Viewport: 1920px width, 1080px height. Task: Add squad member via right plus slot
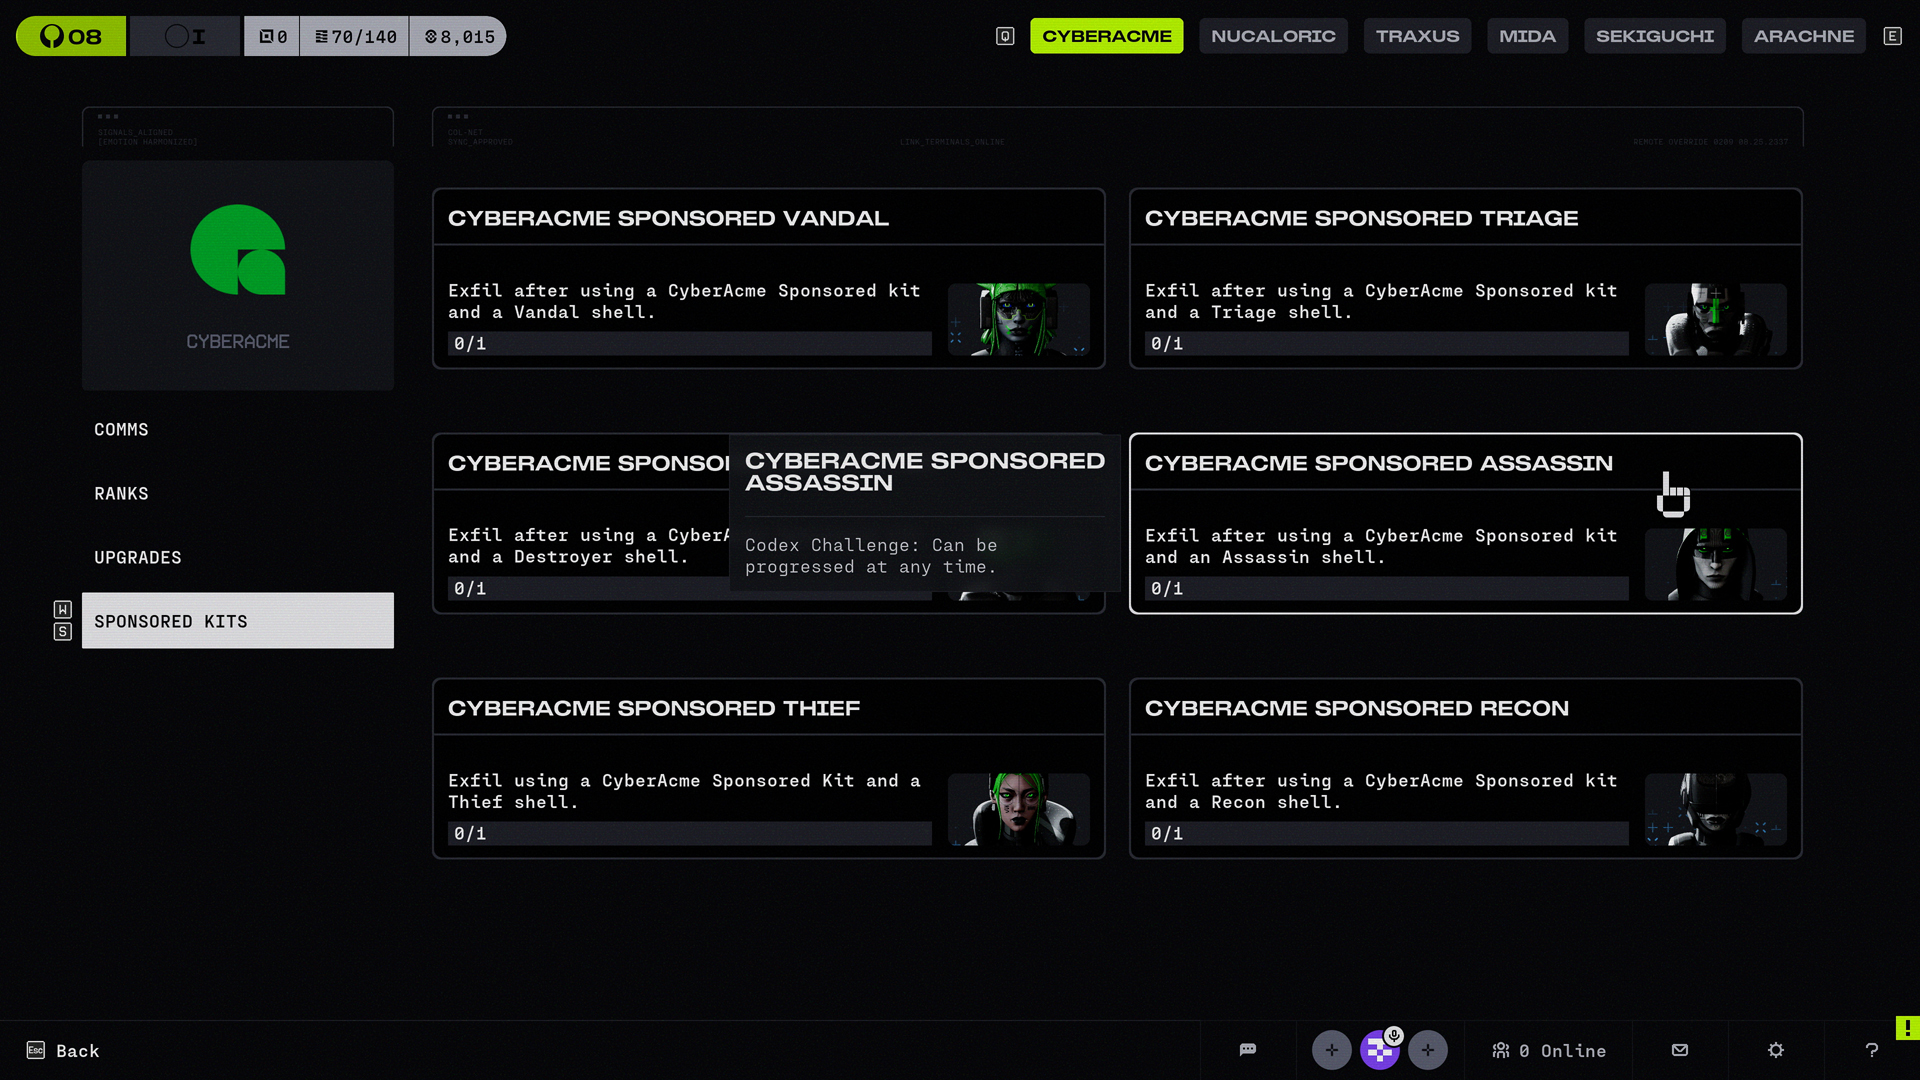pos(1428,1050)
